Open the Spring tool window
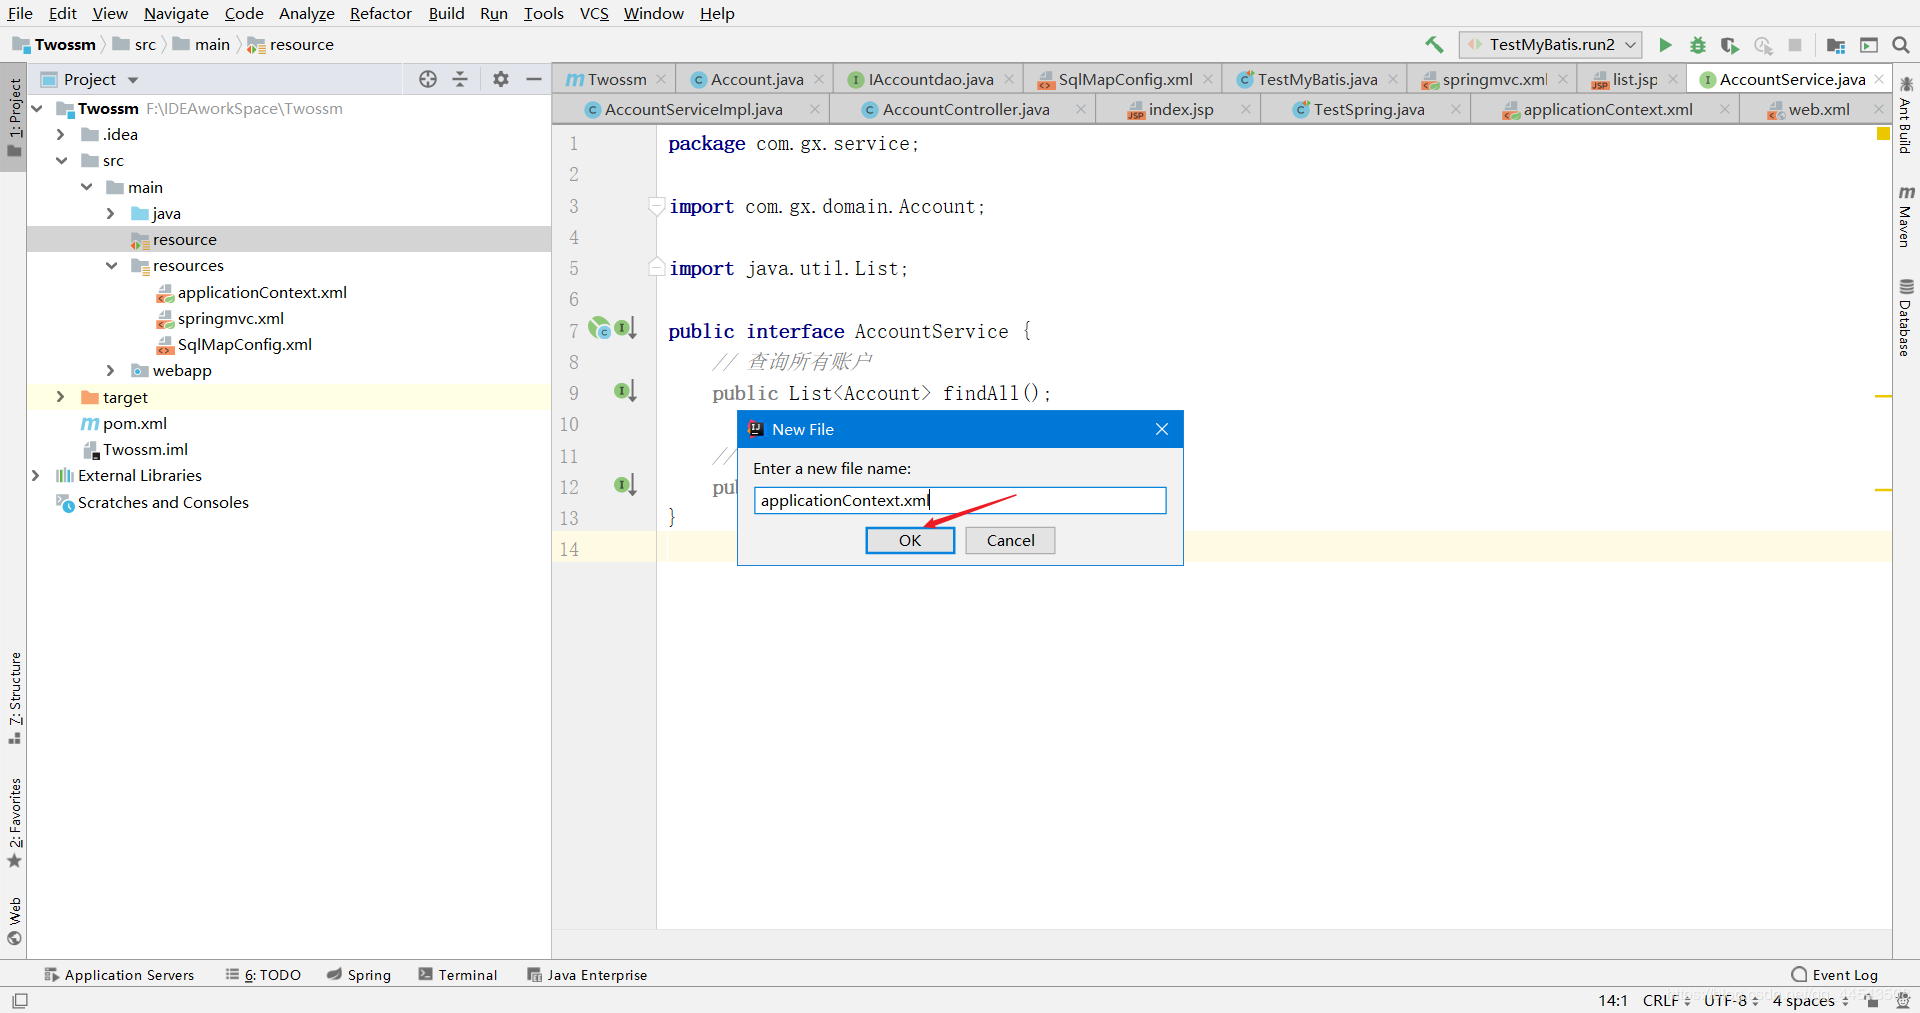The image size is (1920, 1013). pos(359,975)
